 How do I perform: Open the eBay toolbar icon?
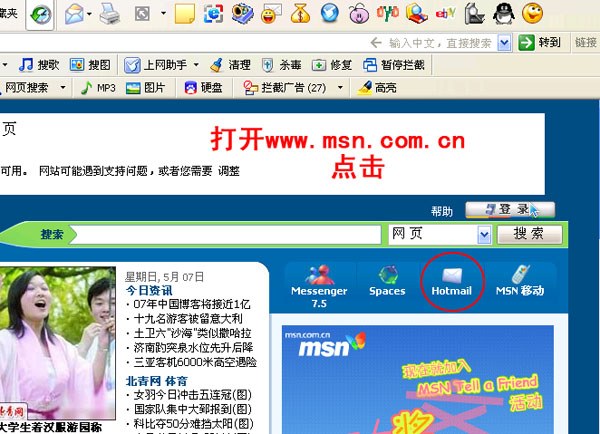[x=445, y=14]
